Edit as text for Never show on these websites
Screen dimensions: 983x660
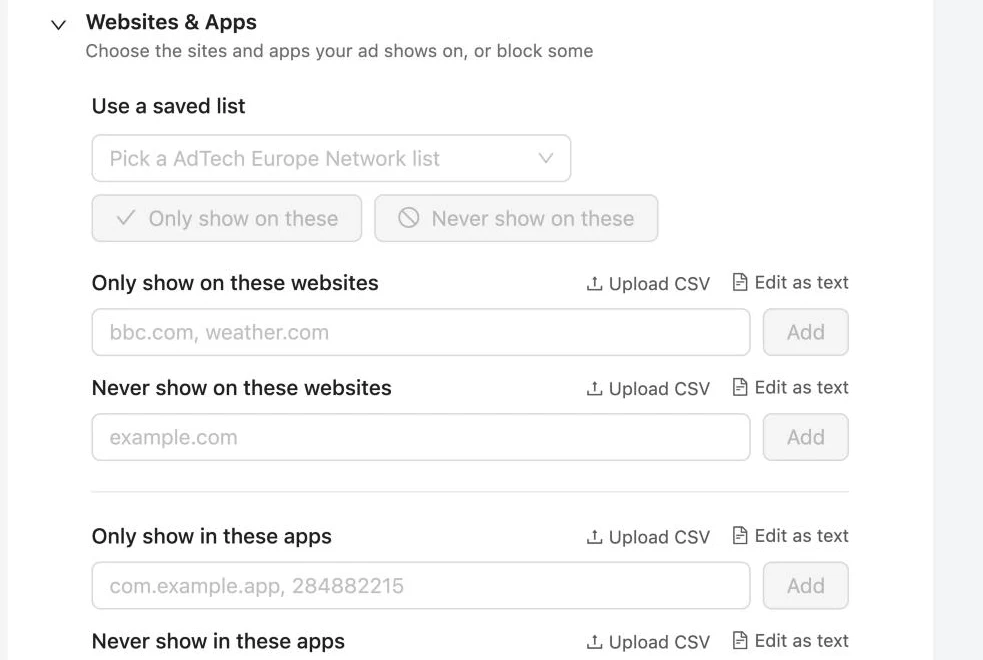coord(790,387)
